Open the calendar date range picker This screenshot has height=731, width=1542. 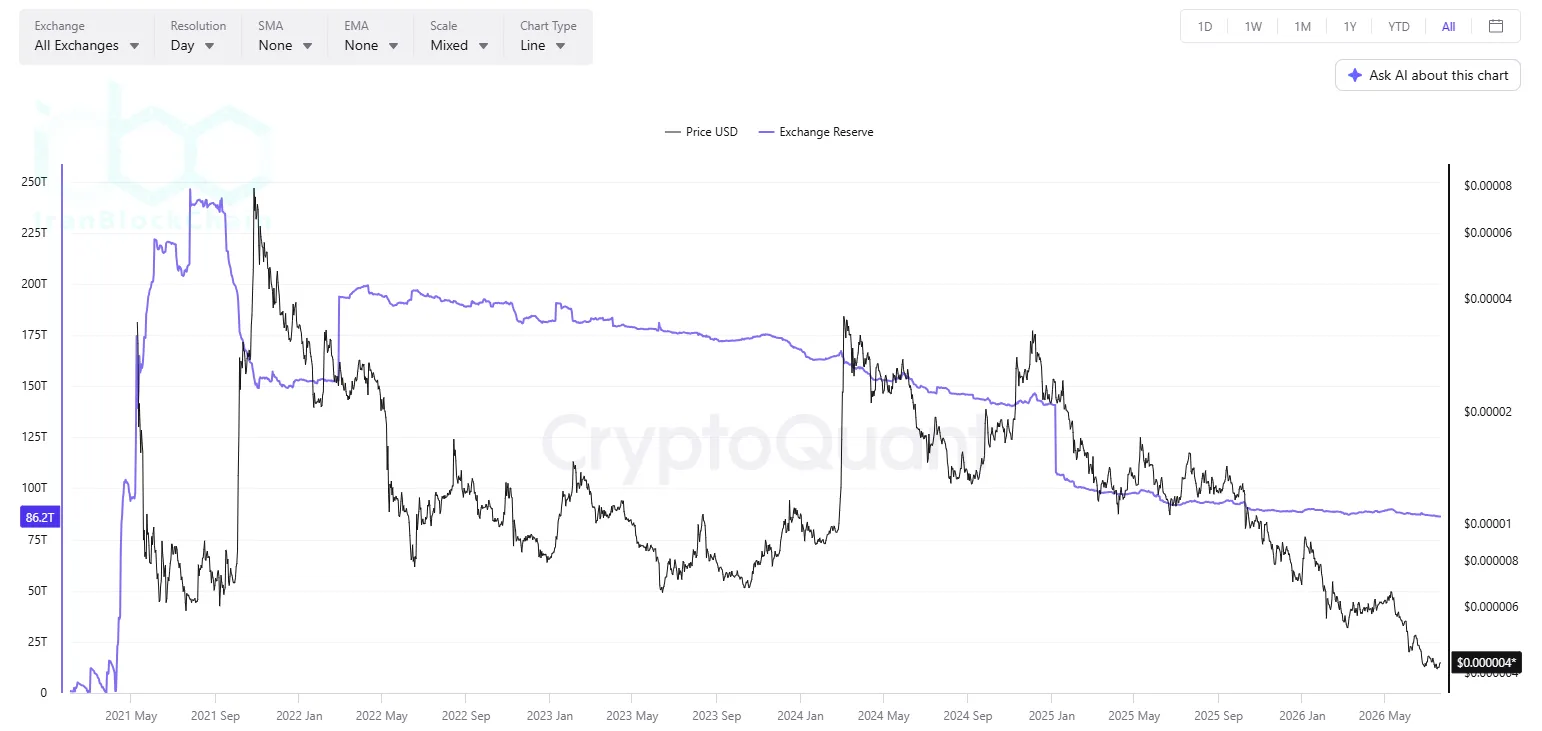pyautogui.click(x=1496, y=26)
